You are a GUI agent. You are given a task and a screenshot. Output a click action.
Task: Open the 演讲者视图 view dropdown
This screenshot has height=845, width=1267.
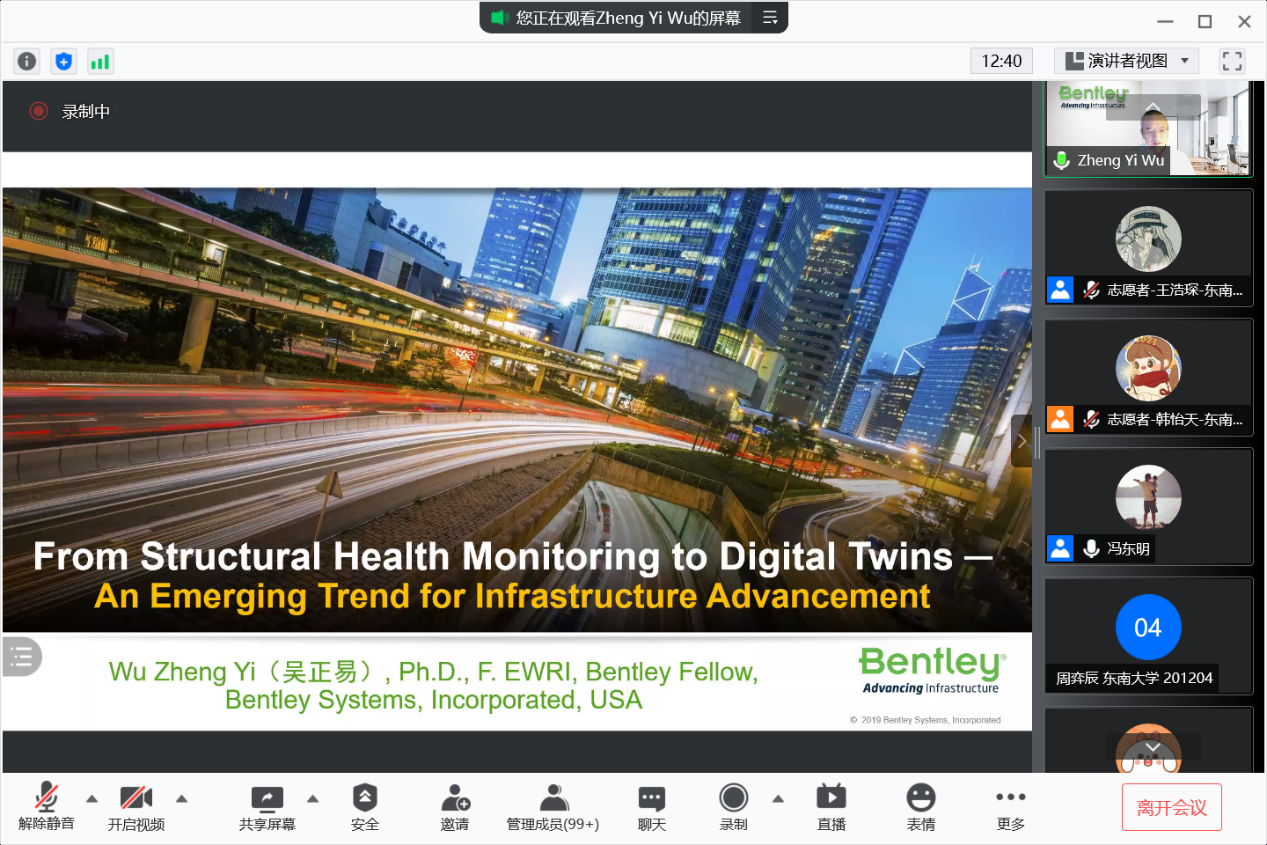(x=1126, y=61)
